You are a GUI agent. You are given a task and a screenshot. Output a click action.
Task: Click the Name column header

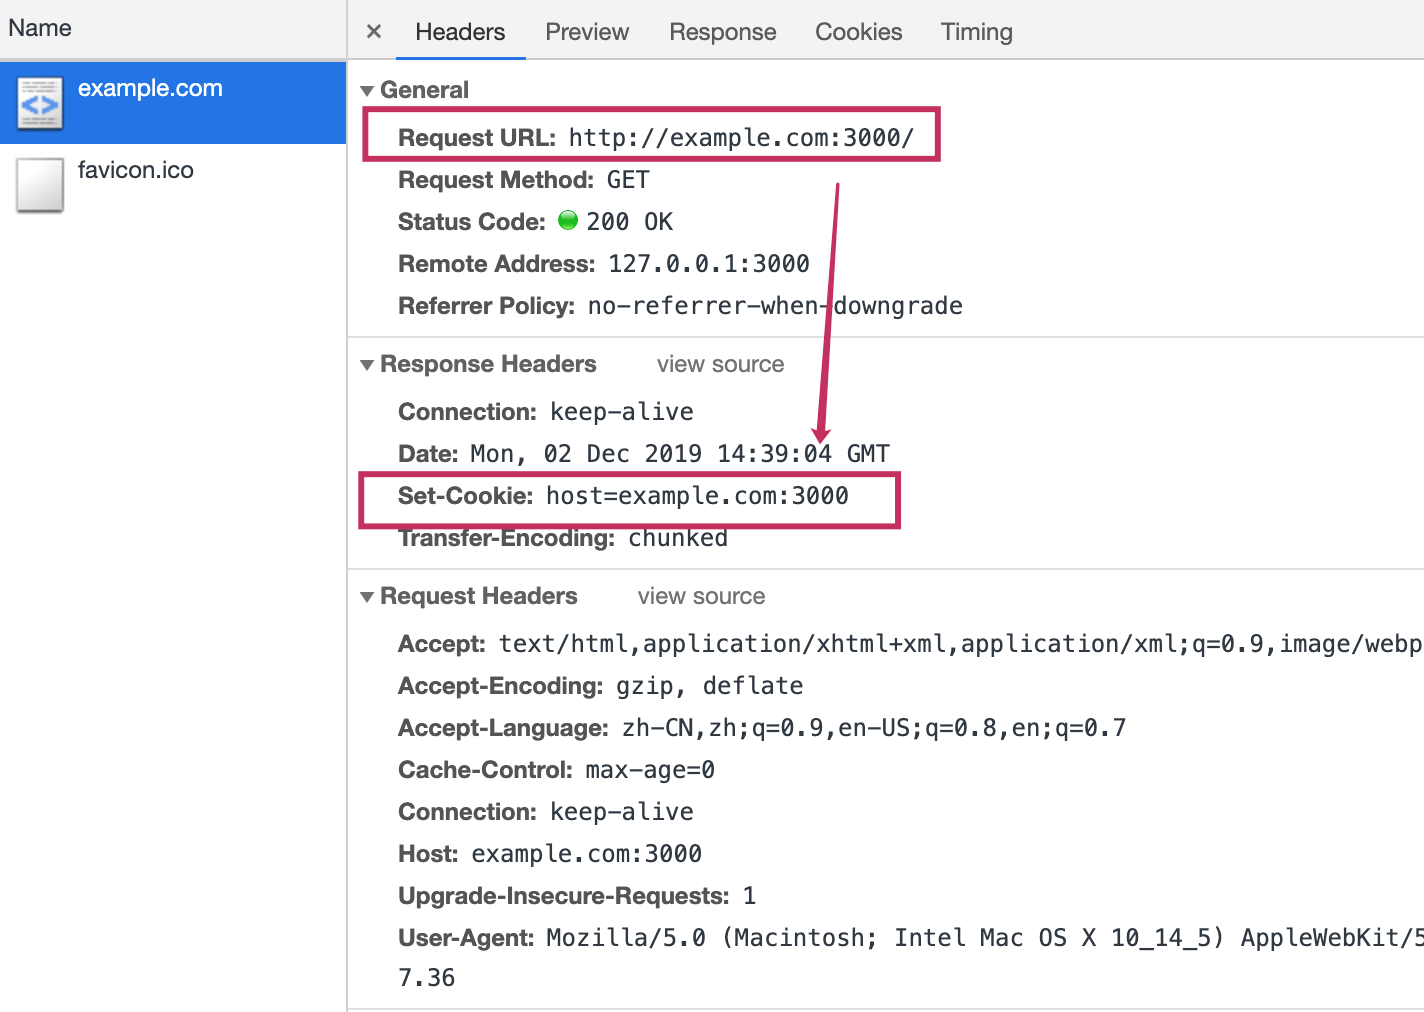coord(40,28)
